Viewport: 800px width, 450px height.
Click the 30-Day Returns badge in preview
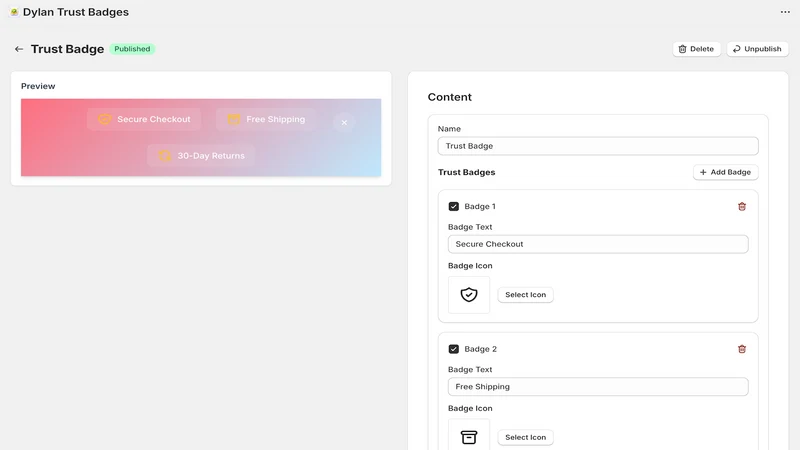tap(201, 156)
